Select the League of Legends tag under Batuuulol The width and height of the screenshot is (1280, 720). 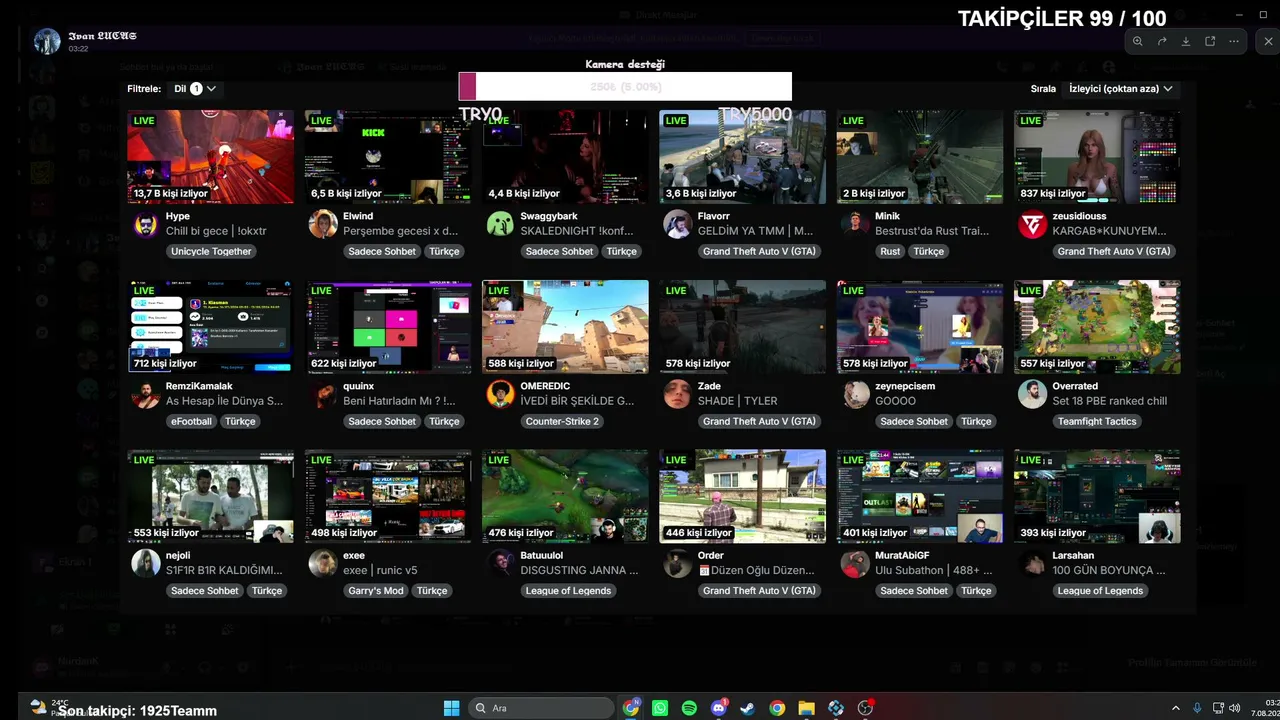tap(568, 591)
